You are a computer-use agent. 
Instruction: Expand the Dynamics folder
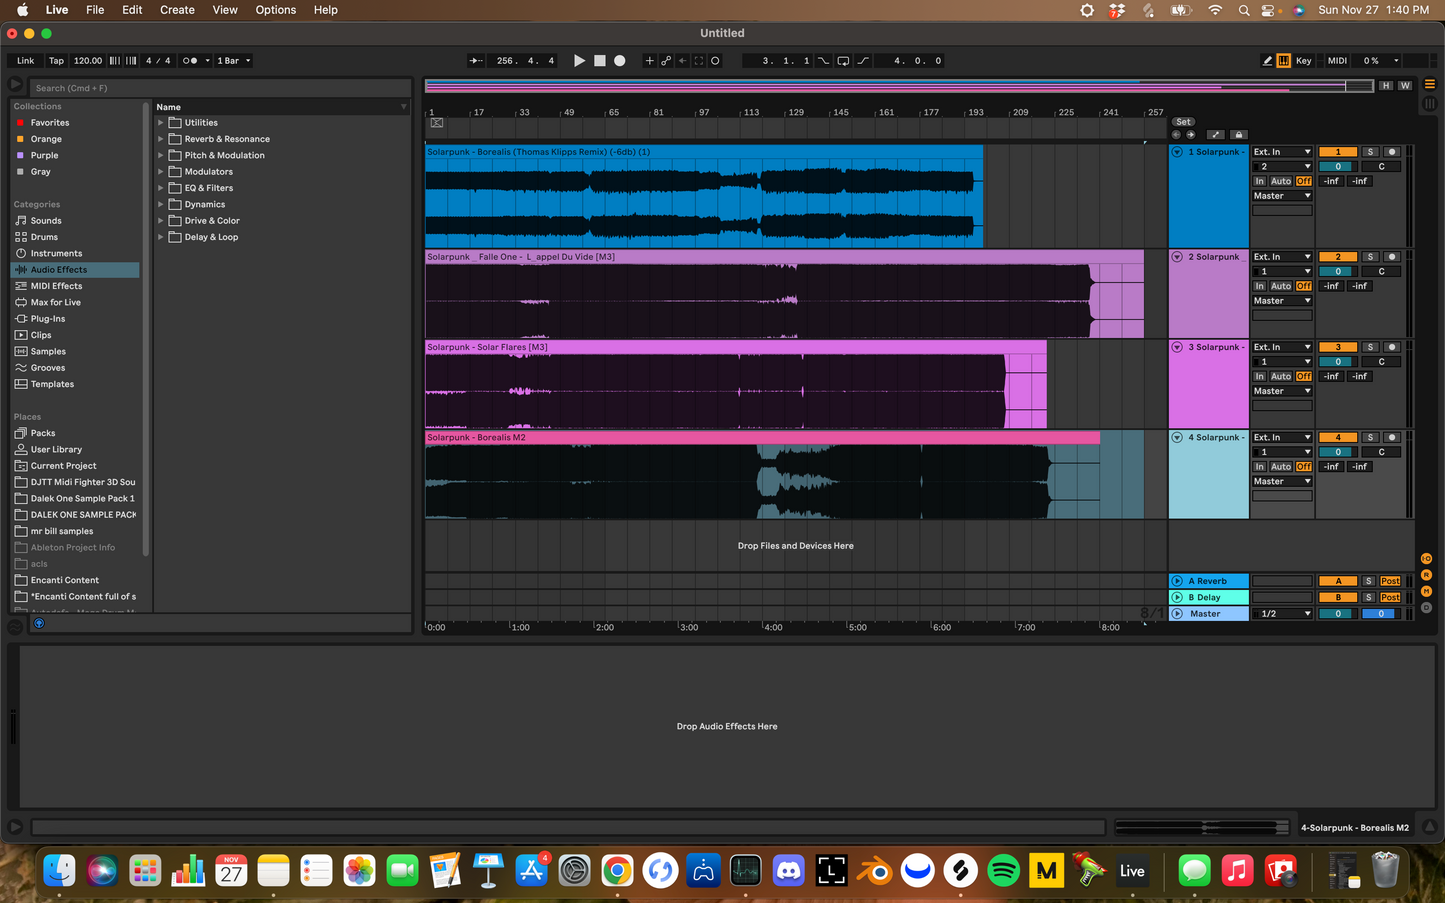tap(161, 204)
